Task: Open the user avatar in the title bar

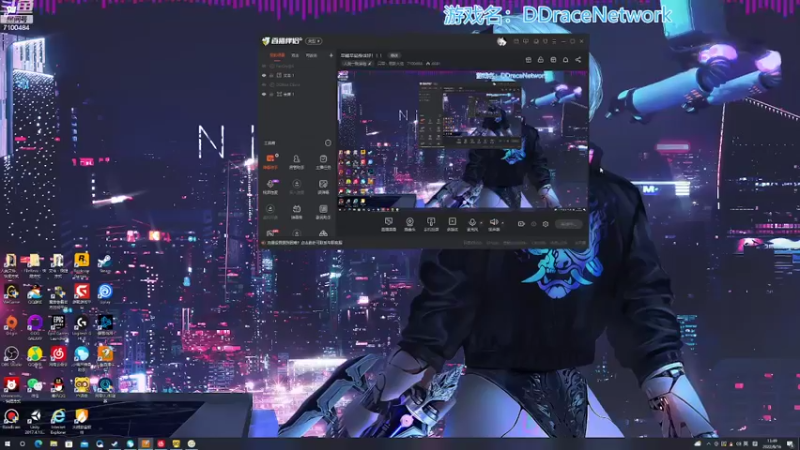Action: click(x=502, y=41)
